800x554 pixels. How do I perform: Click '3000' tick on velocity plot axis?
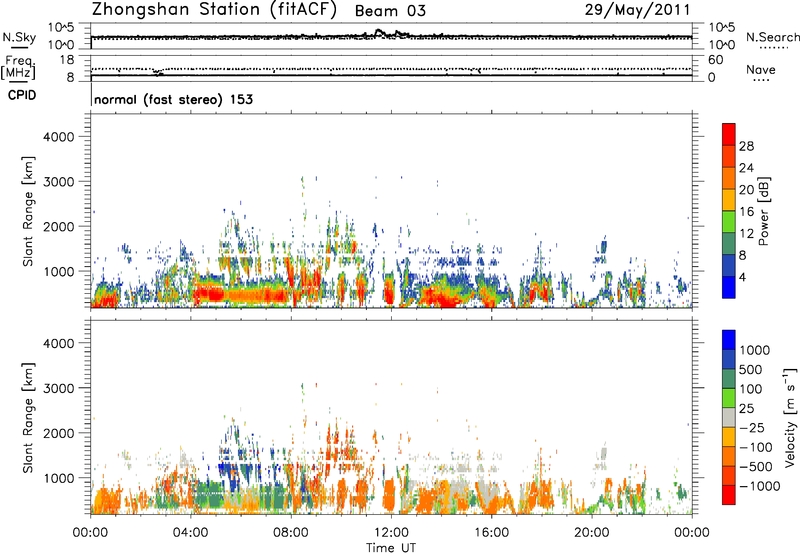pos(58,388)
